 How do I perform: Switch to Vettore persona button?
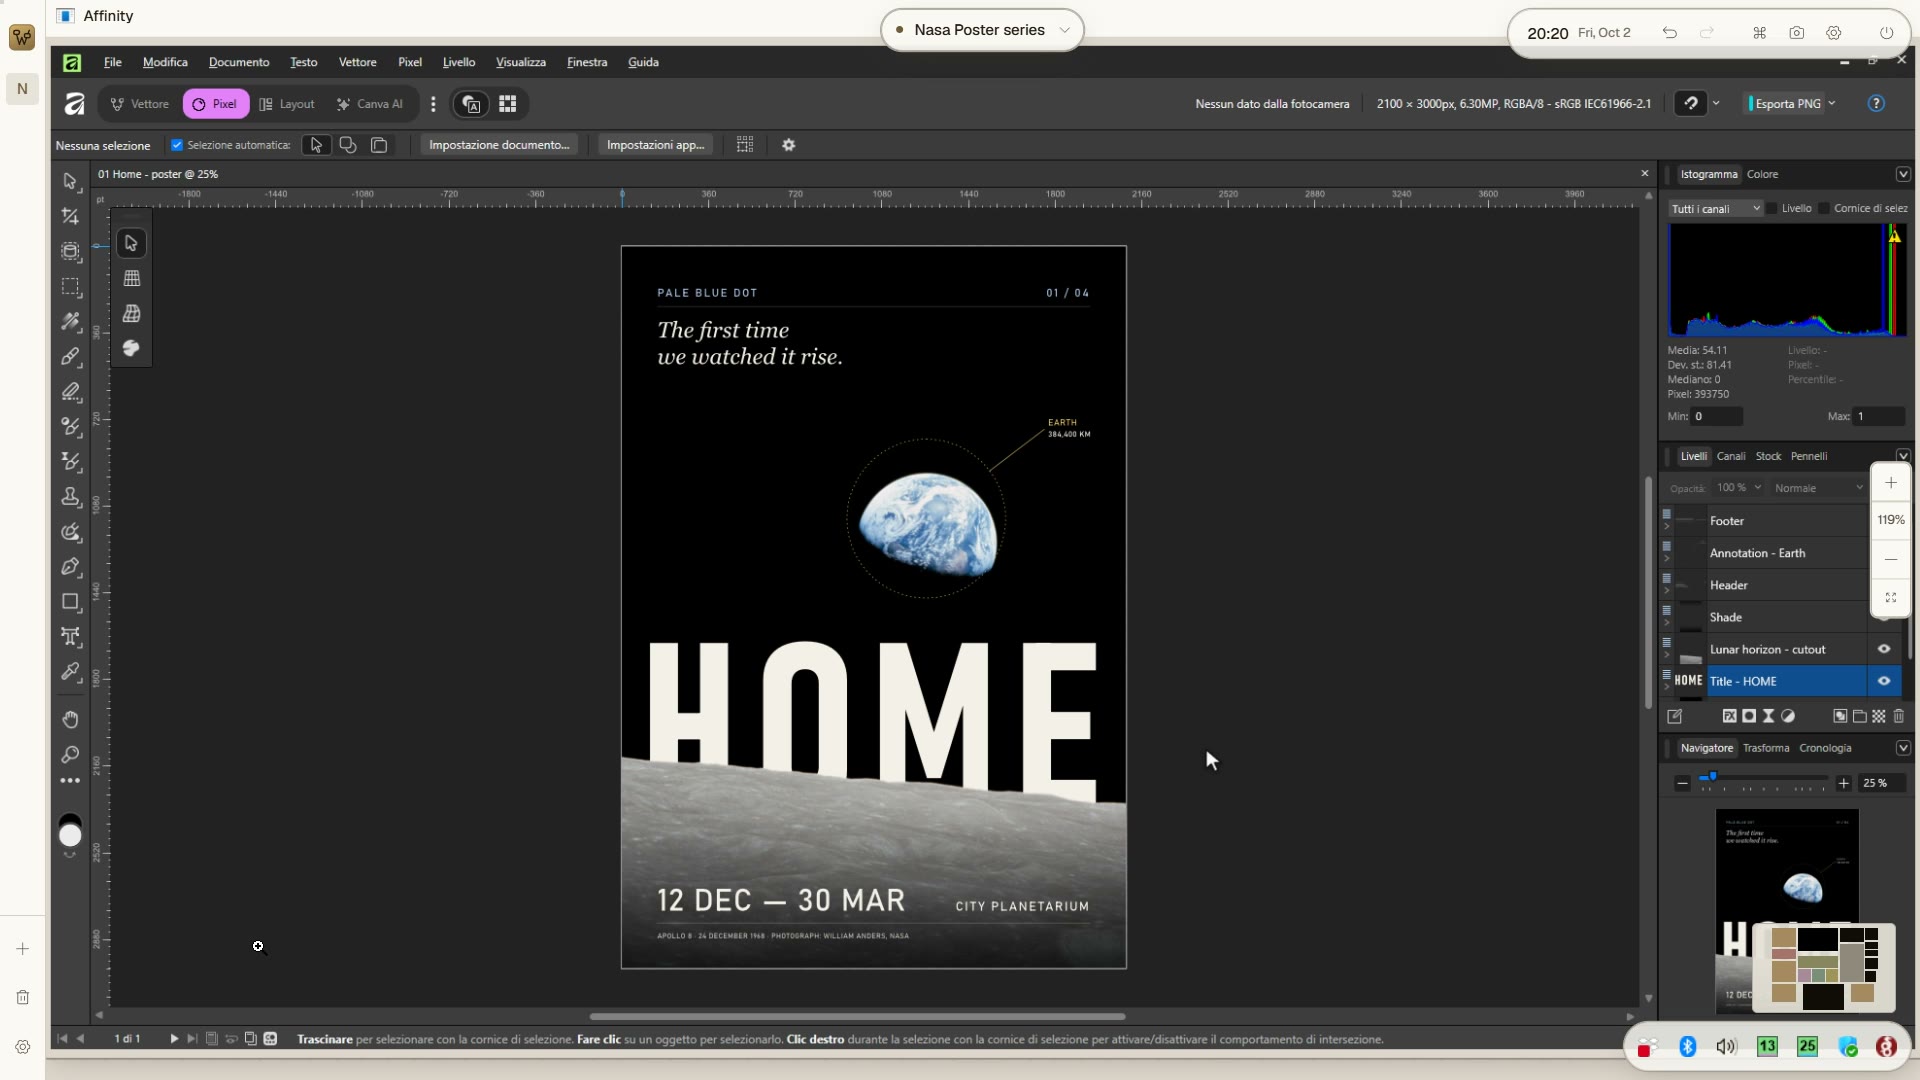click(140, 104)
